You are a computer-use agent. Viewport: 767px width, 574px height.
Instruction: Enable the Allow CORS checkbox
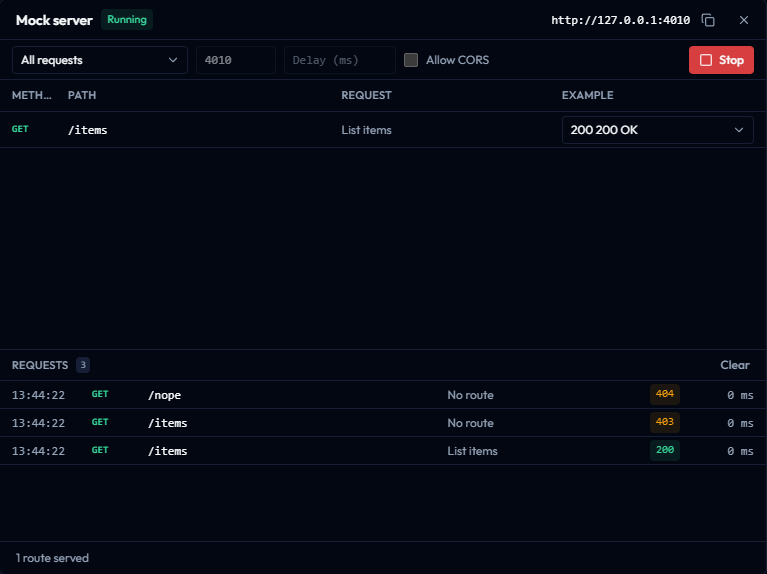[411, 60]
